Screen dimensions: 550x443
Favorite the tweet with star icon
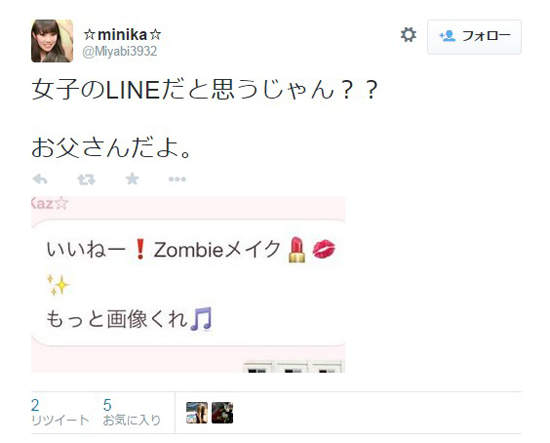[x=132, y=179]
